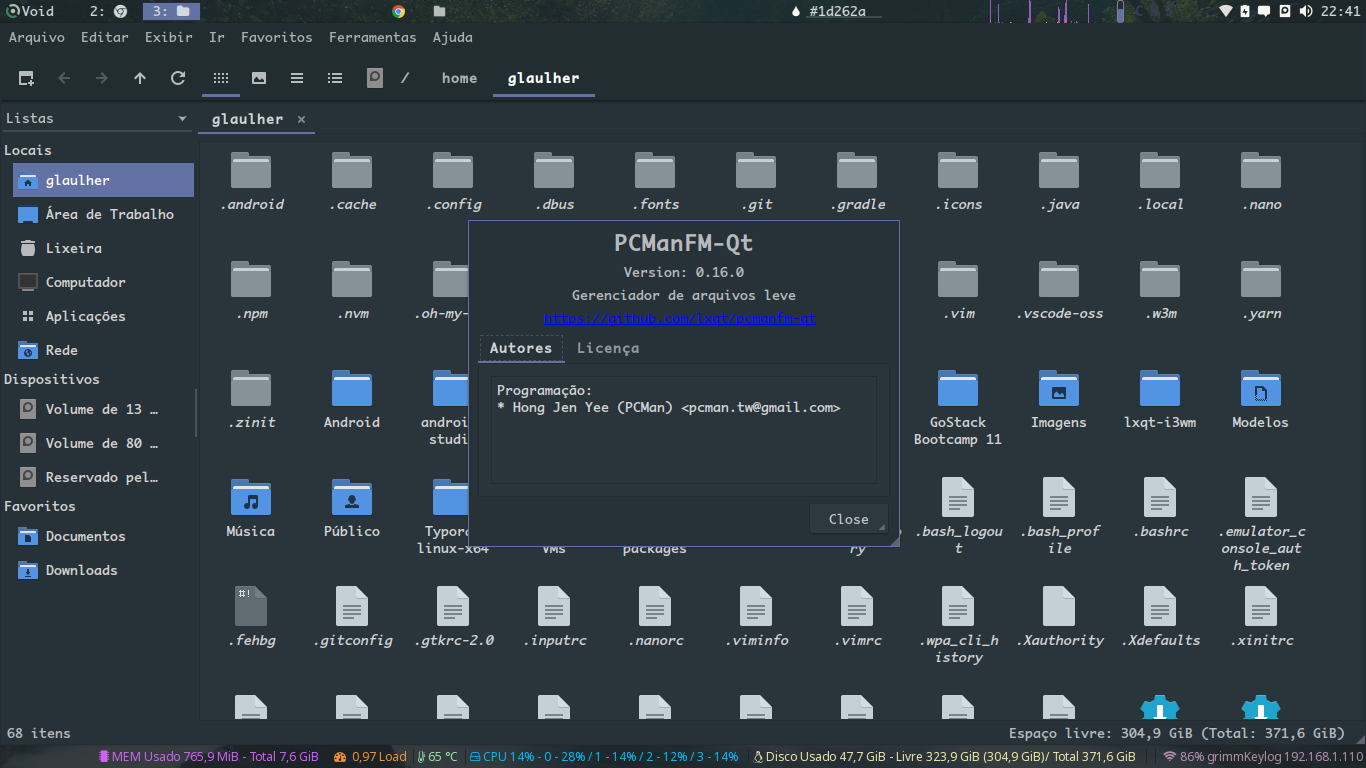Screen dimensions: 1366x768
Task: Go up to the parent folder
Action: 140,78
